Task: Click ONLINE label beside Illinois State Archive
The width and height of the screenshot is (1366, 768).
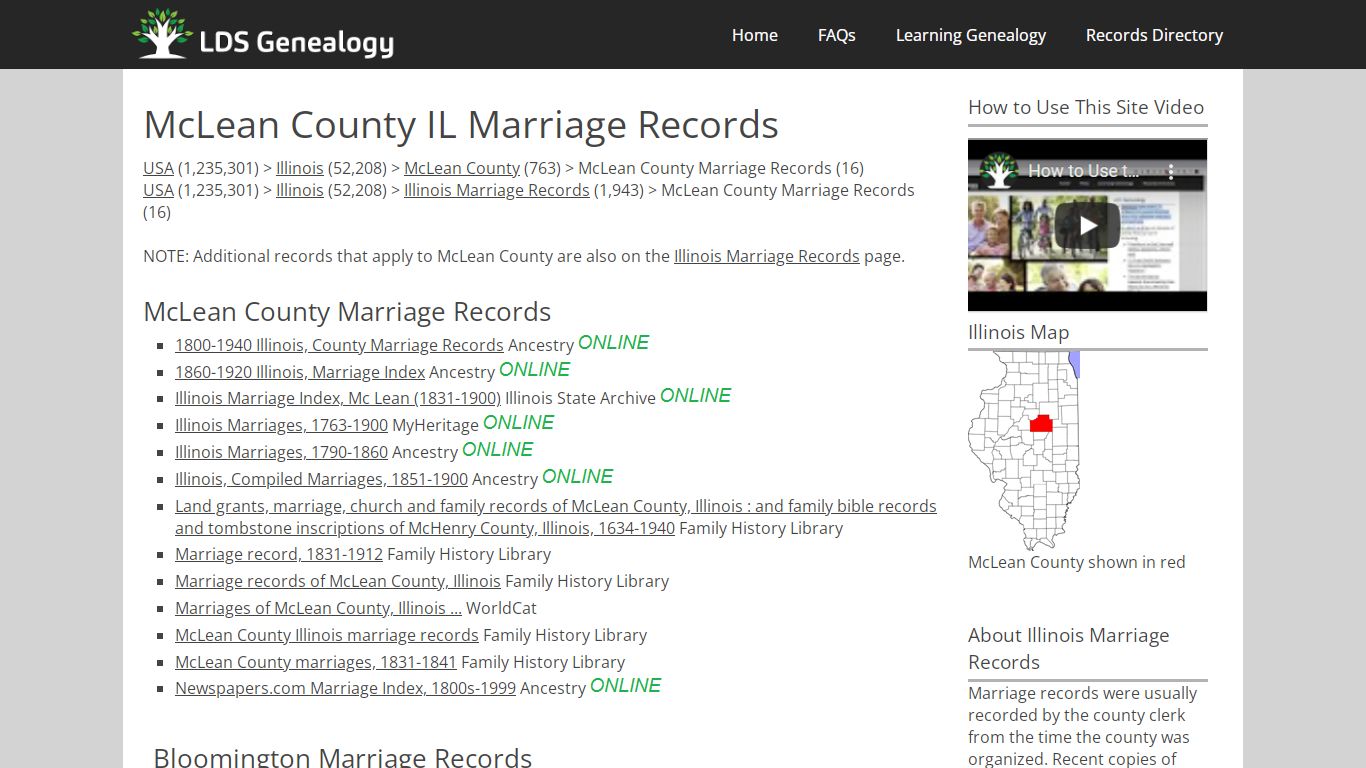Action: [696, 396]
